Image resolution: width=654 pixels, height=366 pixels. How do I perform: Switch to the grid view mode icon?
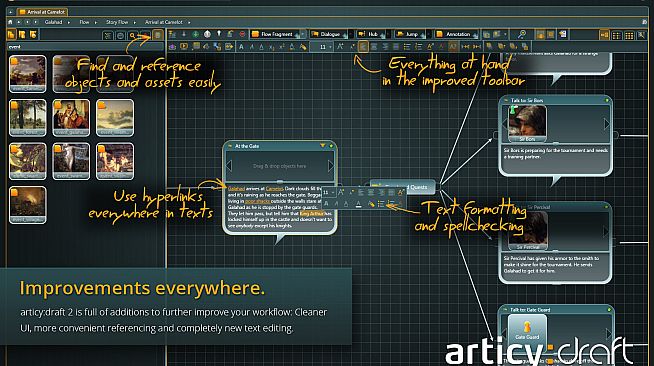629,35
